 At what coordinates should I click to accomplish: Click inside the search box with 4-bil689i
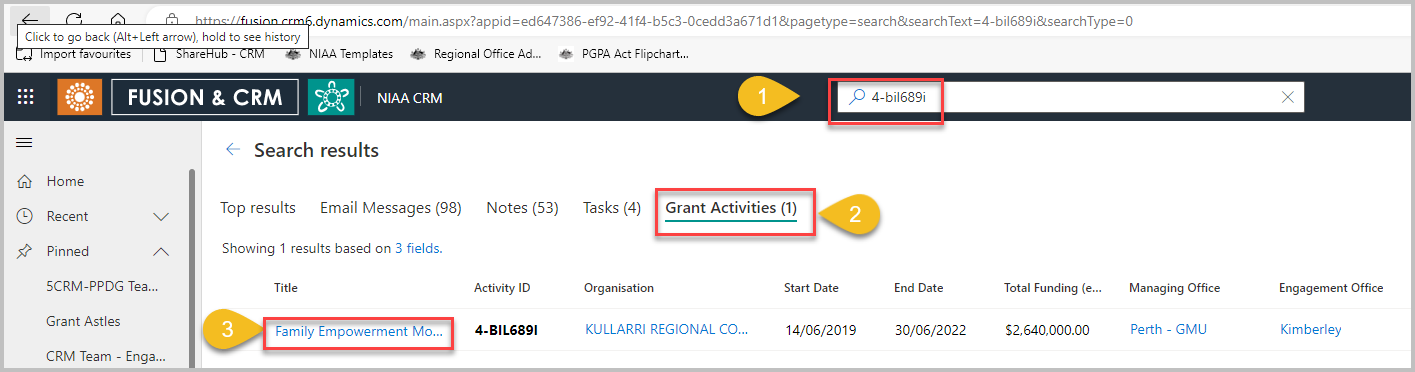tap(1070, 97)
